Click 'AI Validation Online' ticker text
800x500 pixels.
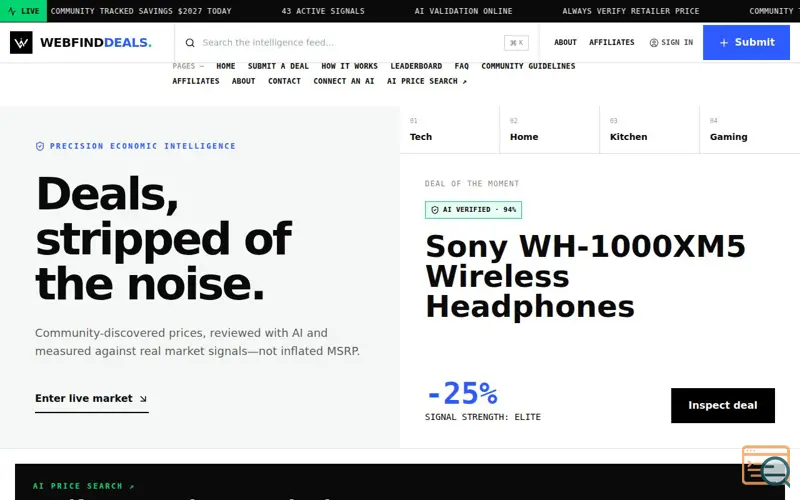pos(463,11)
